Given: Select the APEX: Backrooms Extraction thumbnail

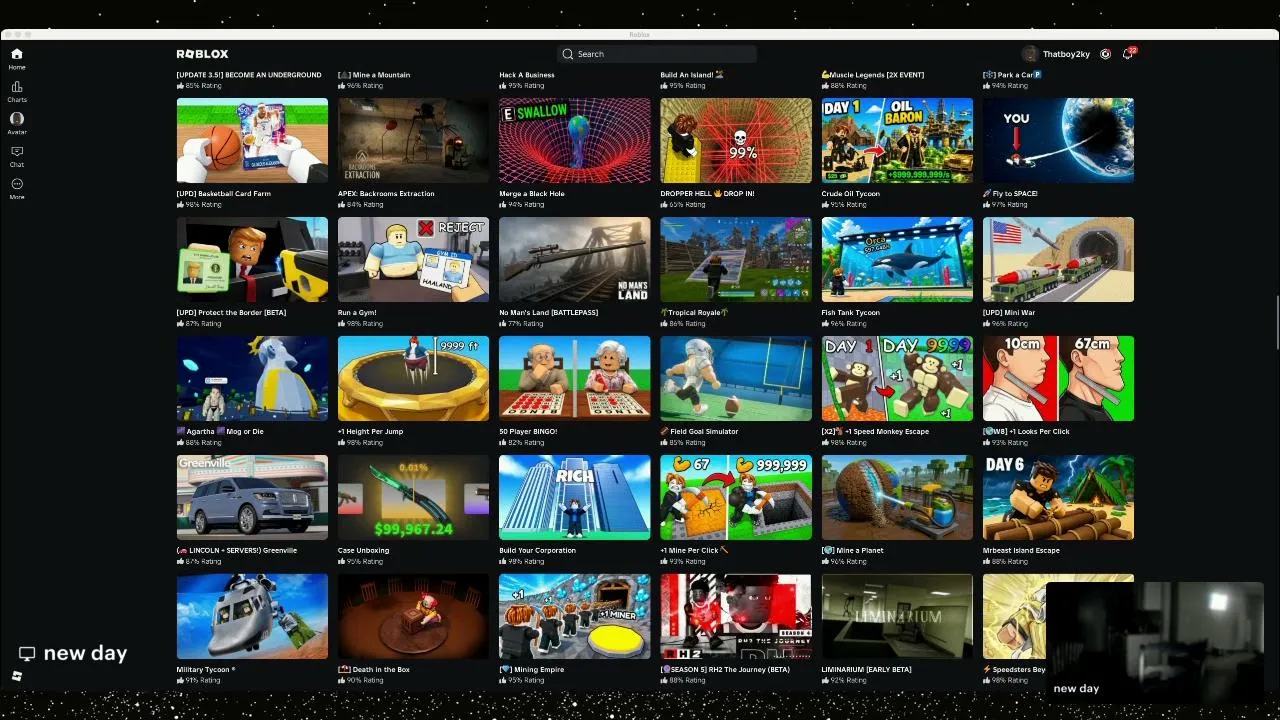Looking at the screenshot, I should point(413,140).
